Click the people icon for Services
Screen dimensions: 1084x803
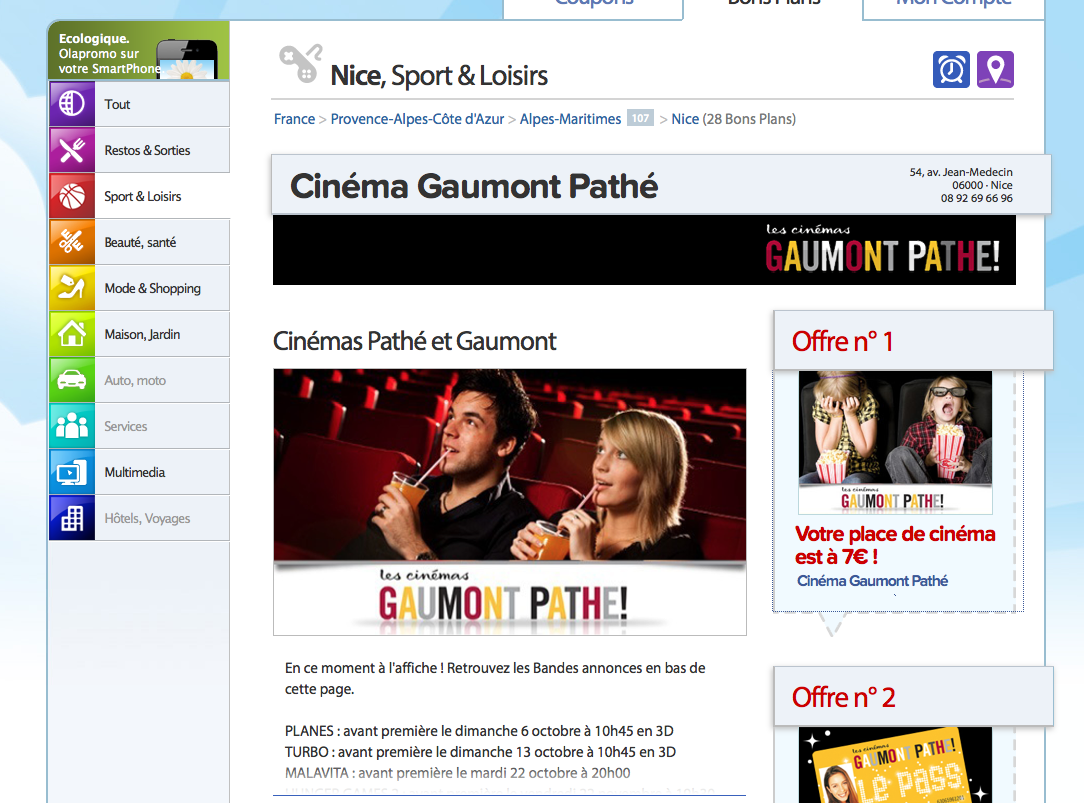[72, 426]
